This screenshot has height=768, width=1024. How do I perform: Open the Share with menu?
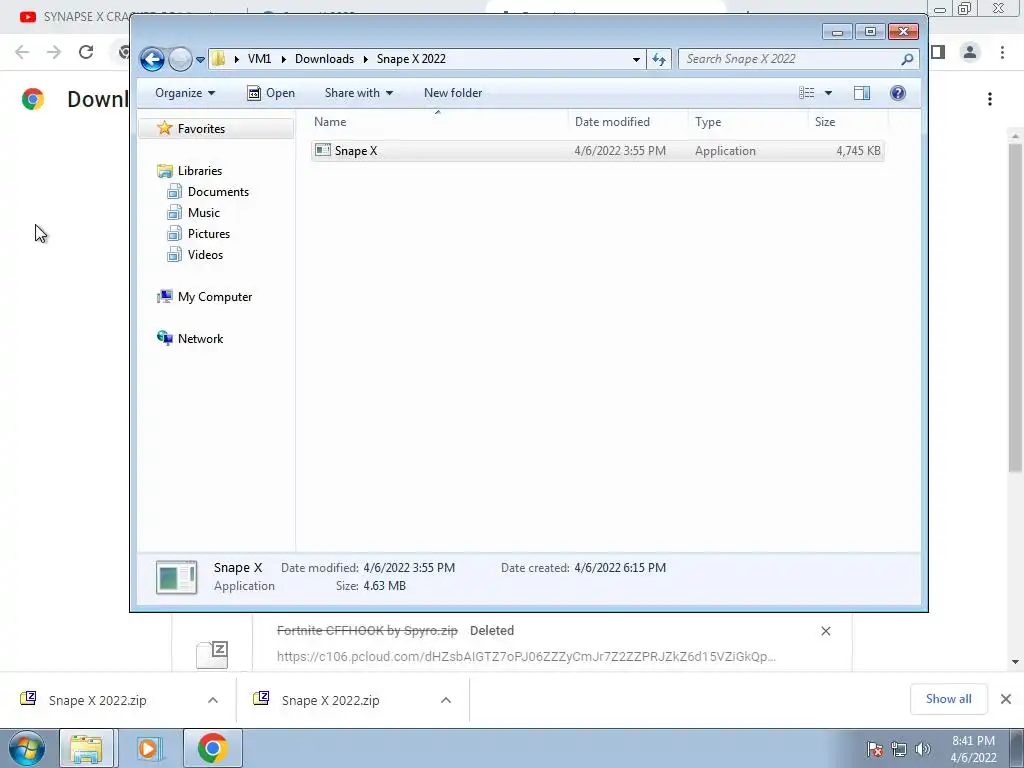tap(359, 93)
